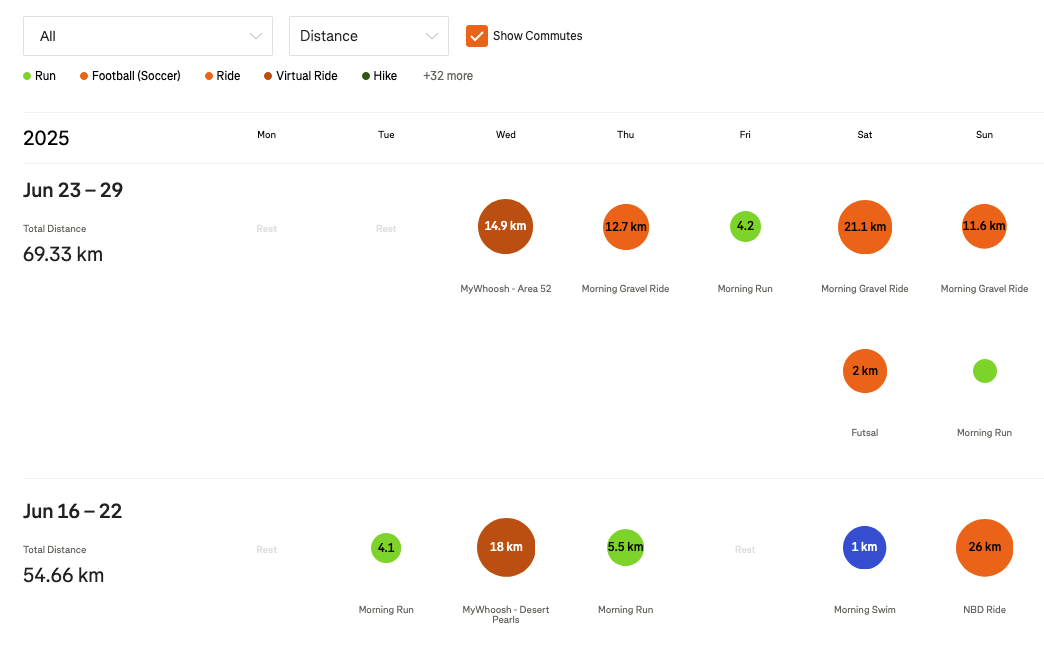The width and height of the screenshot is (1044, 654).
Task: Open the Morning Gravel Ride link on Thursday
Action: coord(625,289)
